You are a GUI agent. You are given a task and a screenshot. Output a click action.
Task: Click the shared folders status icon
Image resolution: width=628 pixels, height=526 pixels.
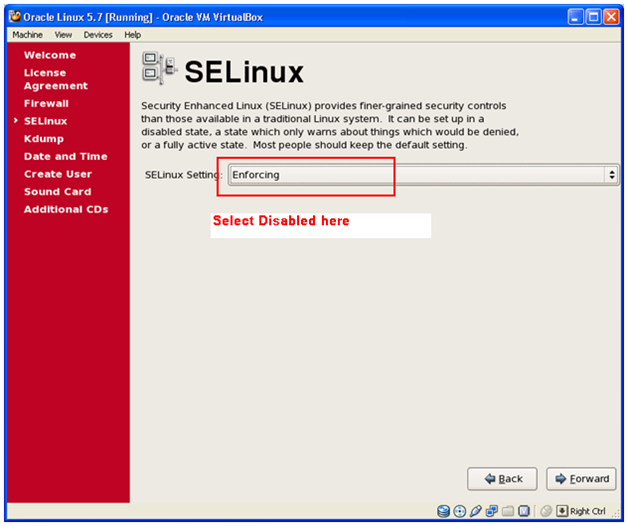coord(508,511)
